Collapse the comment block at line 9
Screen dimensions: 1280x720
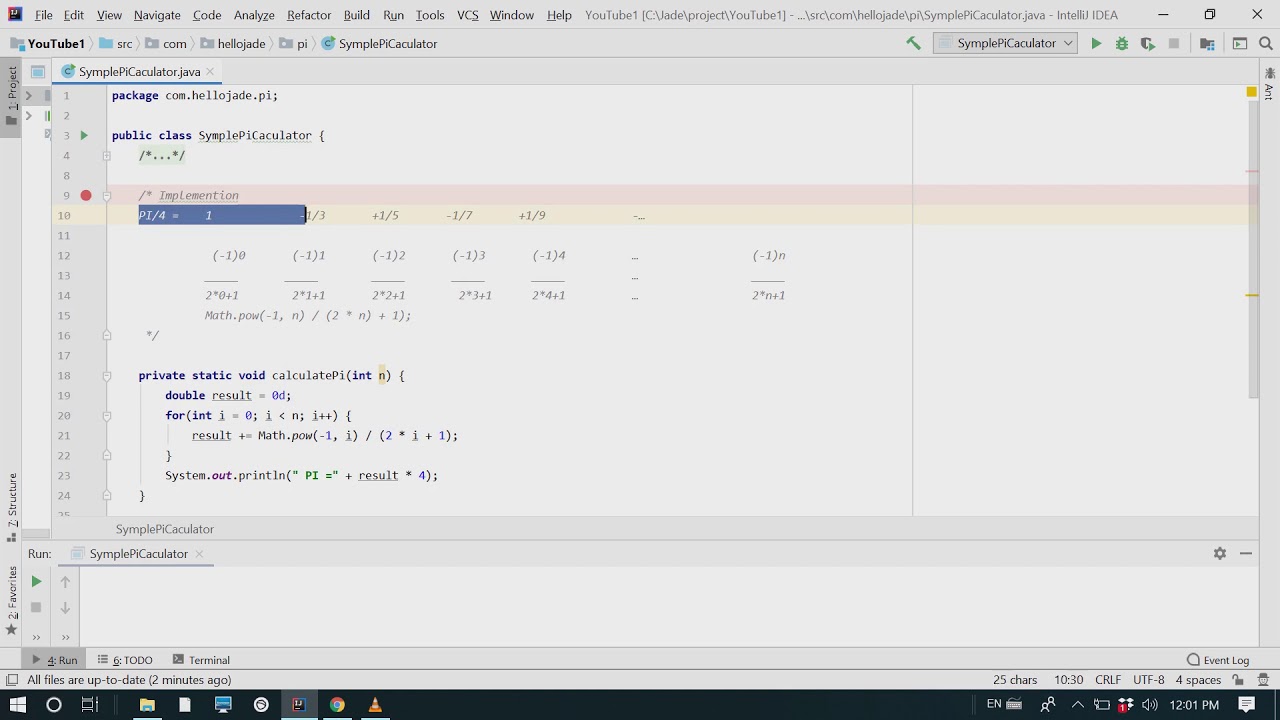106,195
